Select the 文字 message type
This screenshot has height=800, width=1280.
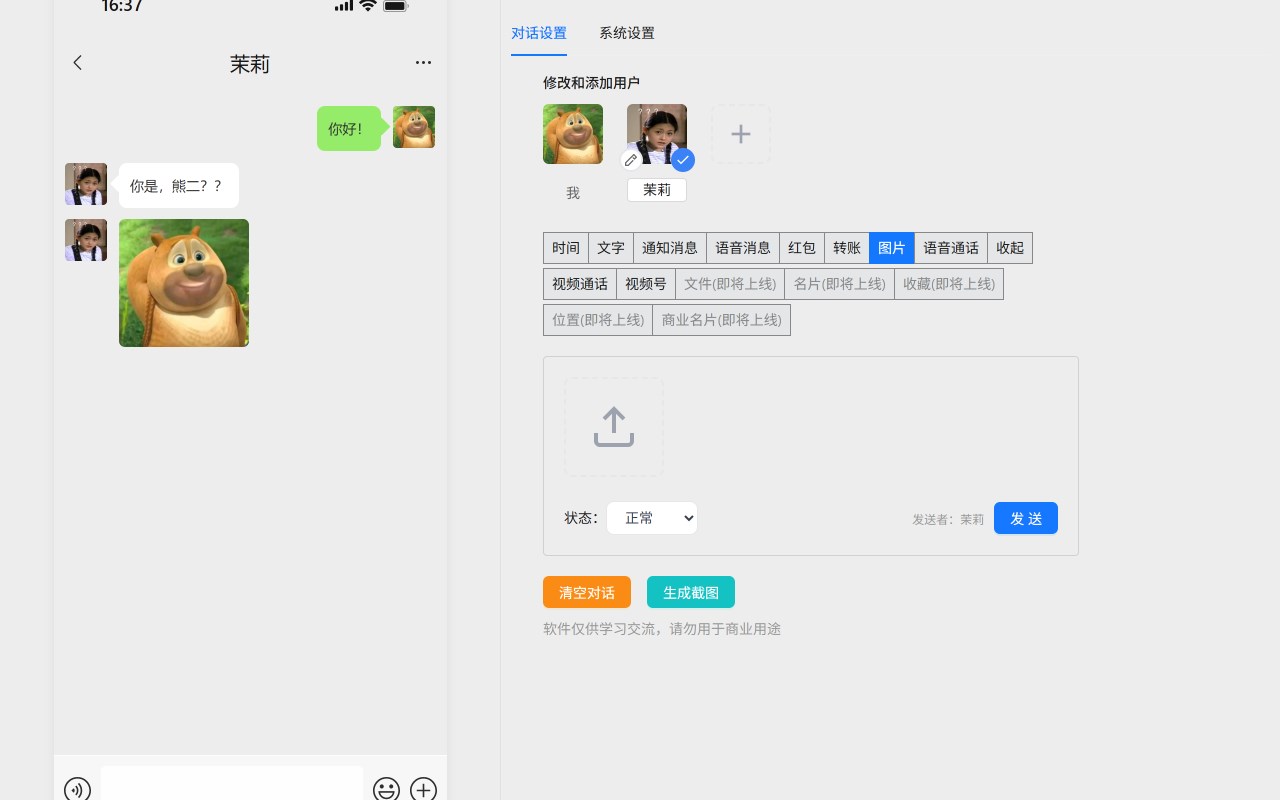[x=611, y=248]
